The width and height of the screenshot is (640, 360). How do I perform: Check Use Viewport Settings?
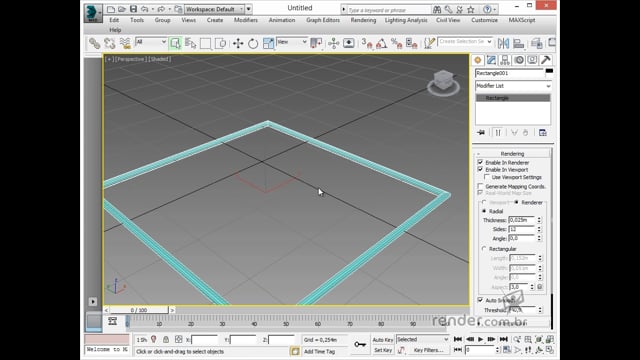coord(487,177)
